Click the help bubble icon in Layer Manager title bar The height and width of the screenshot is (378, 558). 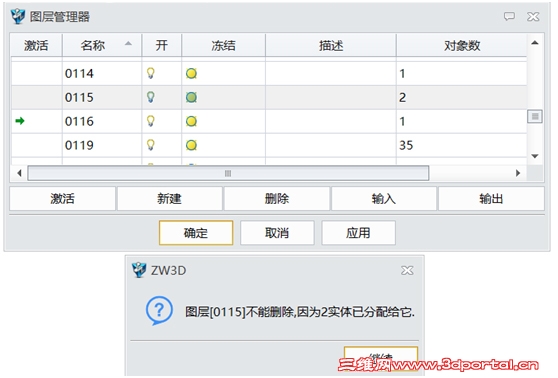click(509, 16)
